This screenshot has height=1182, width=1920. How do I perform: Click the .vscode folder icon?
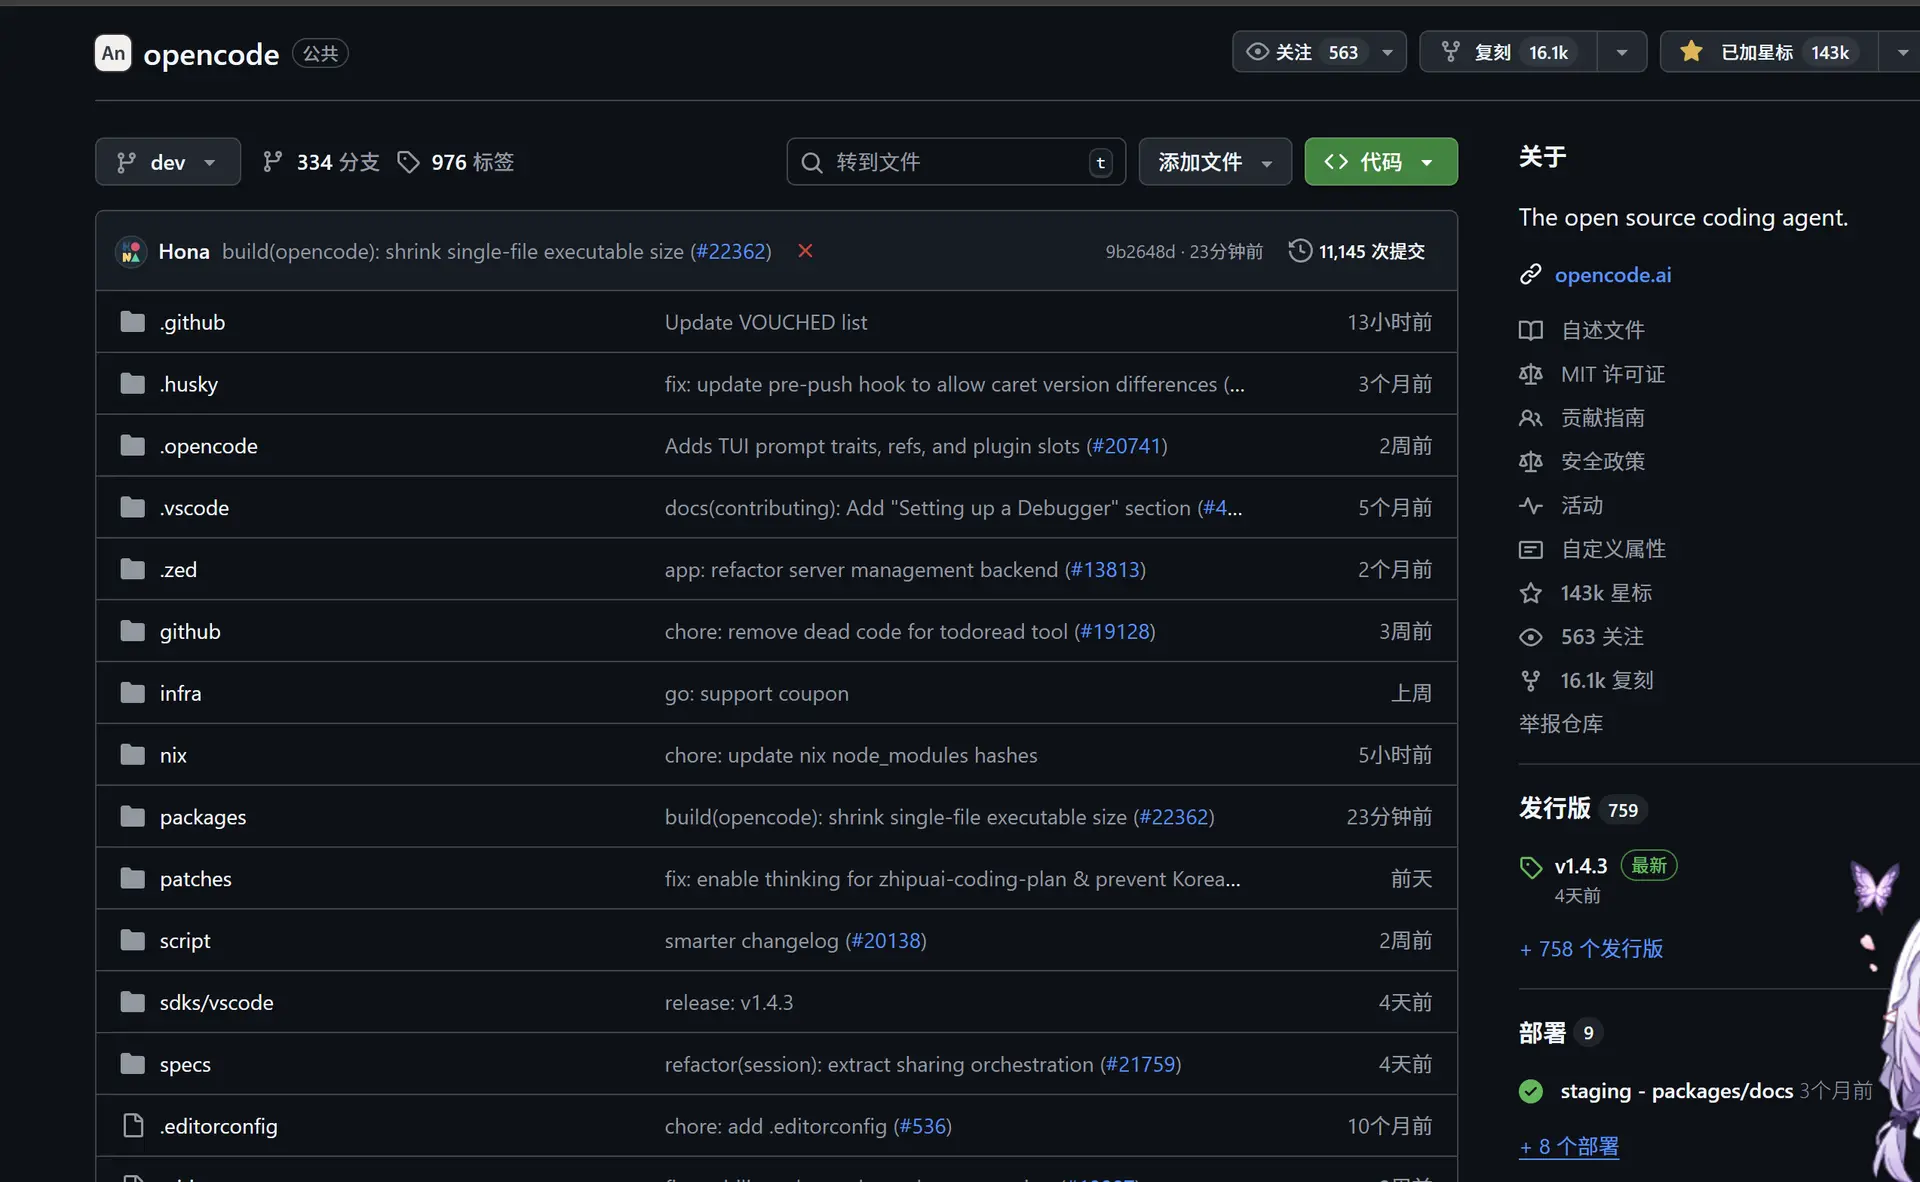click(x=133, y=508)
